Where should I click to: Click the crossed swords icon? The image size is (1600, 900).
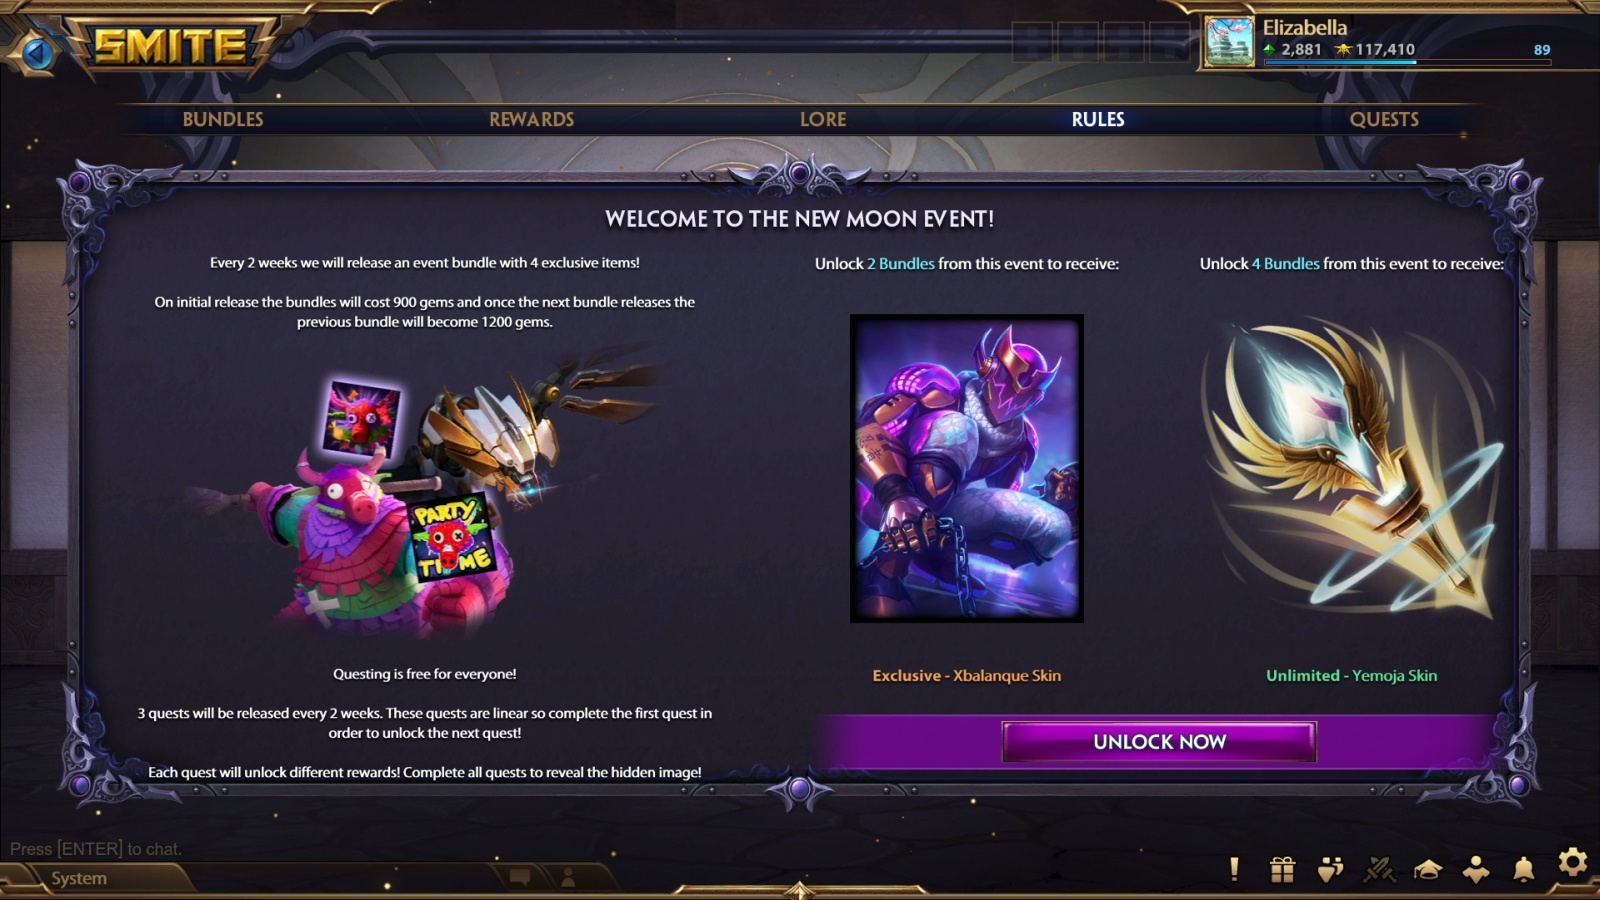pyautogui.click(x=1379, y=870)
